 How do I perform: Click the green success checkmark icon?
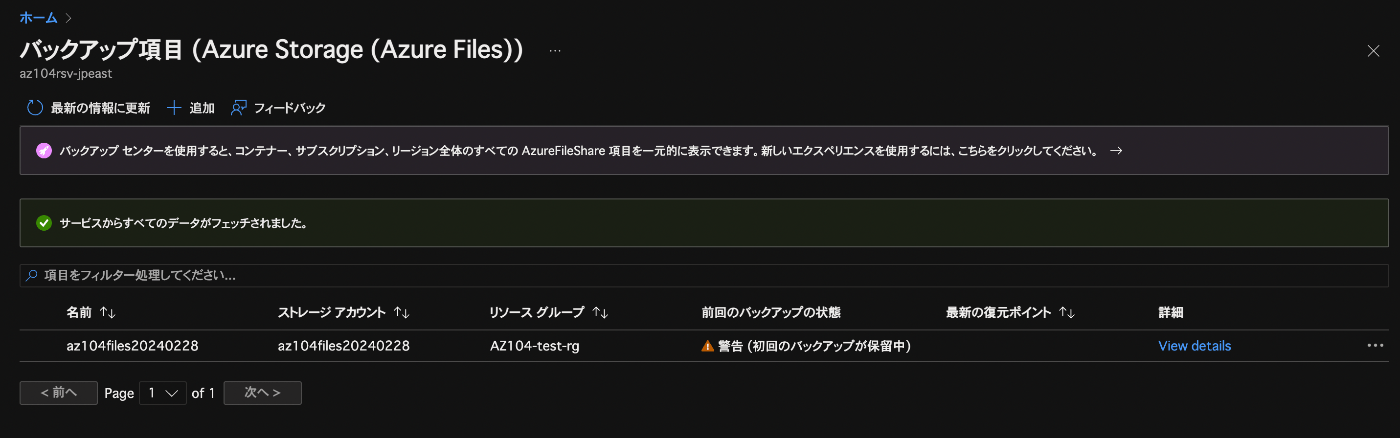pyautogui.click(x=43, y=223)
